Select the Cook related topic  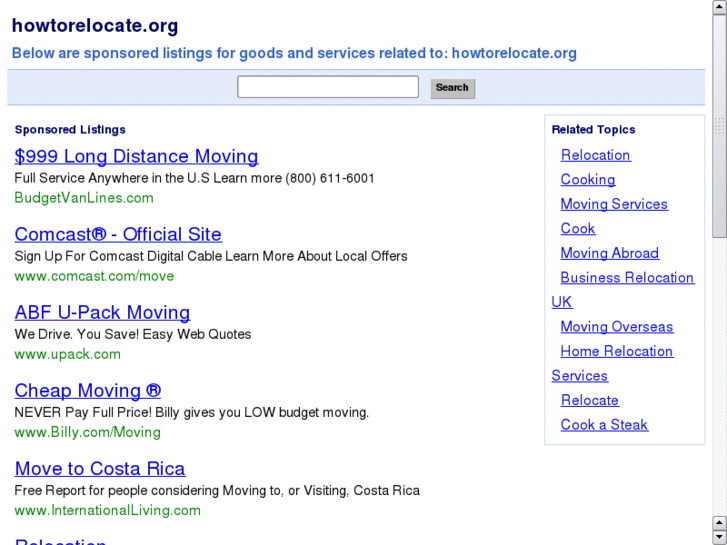pos(578,229)
